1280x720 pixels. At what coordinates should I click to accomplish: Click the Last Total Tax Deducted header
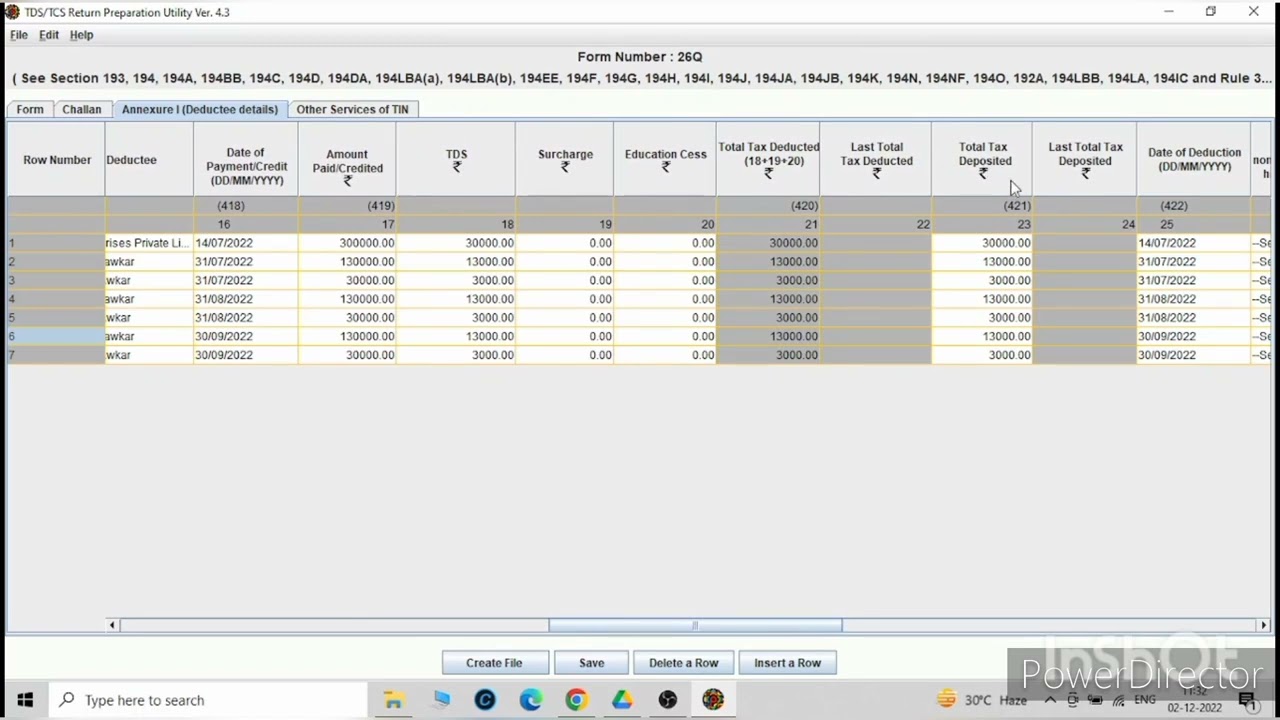876,160
